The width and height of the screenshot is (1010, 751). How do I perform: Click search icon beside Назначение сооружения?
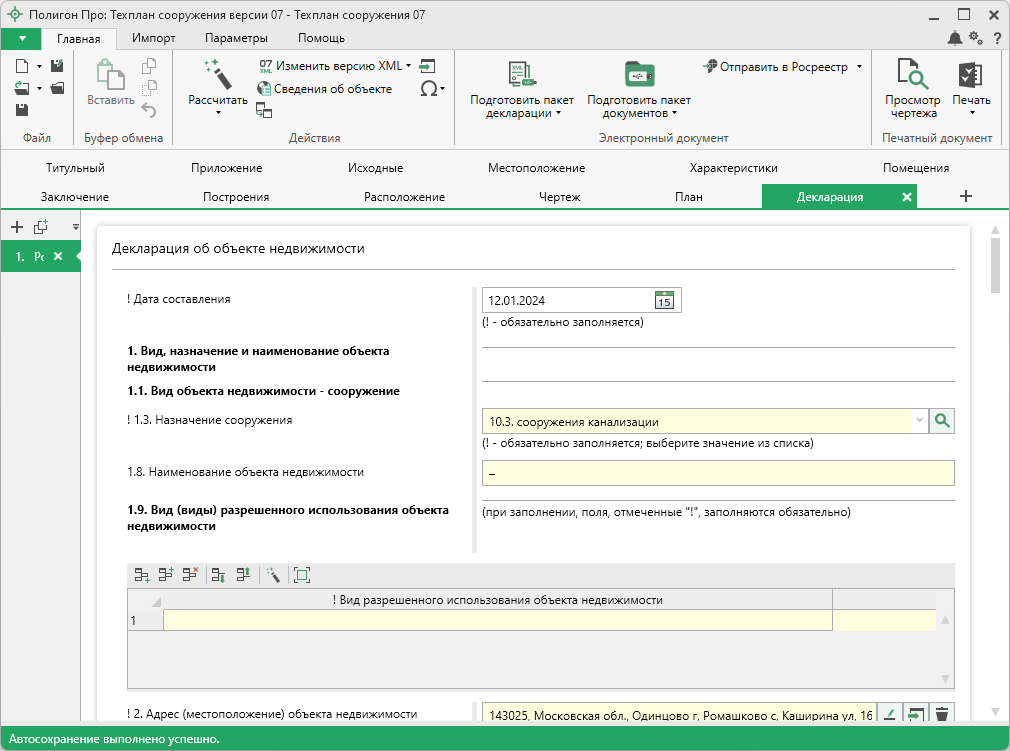[942, 421]
